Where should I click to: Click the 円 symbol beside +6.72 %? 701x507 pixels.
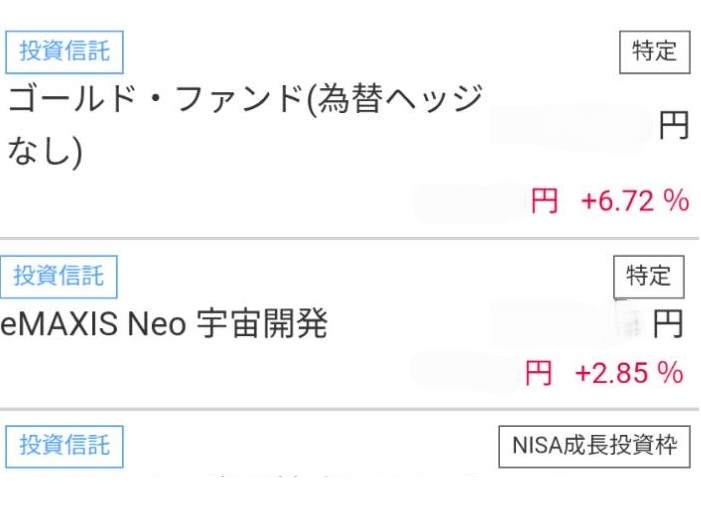coord(545,201)
